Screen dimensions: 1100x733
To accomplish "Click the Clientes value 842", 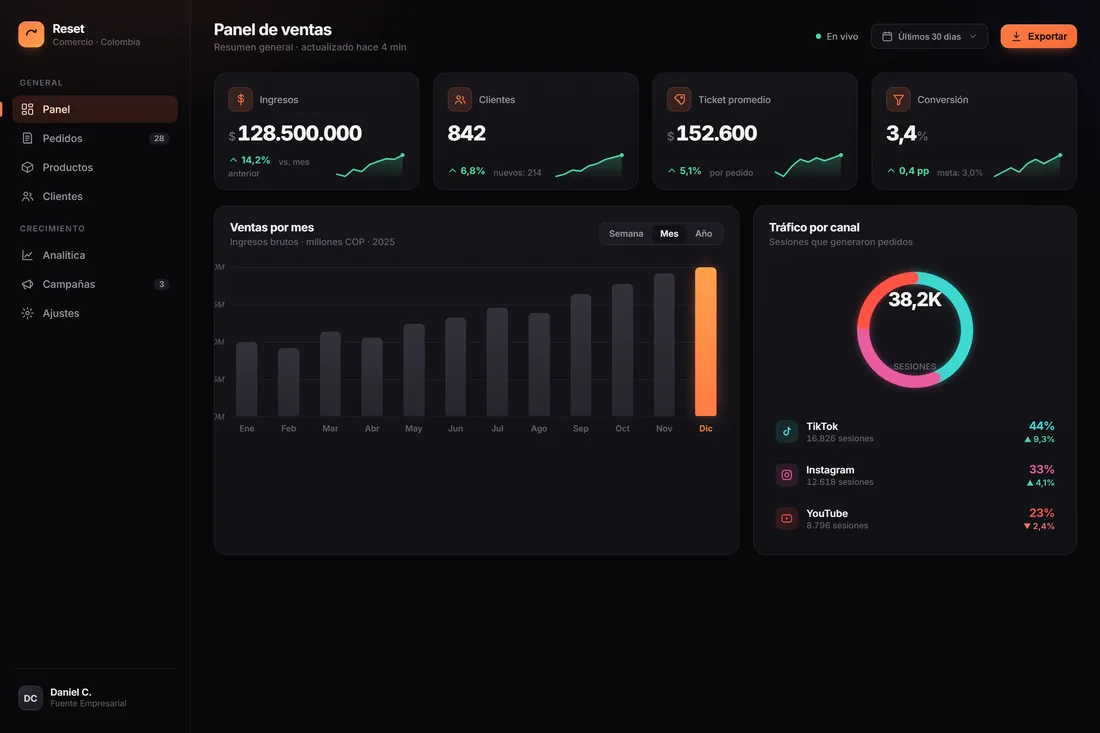I will [467, 133].
